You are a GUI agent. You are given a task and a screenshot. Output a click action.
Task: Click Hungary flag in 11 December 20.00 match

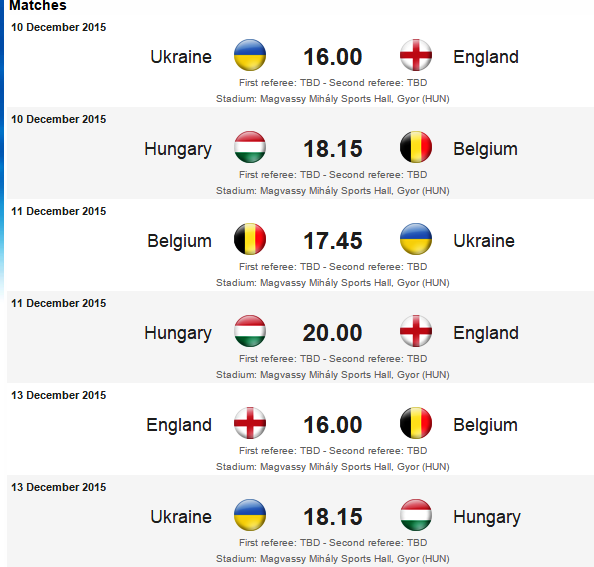250,331
